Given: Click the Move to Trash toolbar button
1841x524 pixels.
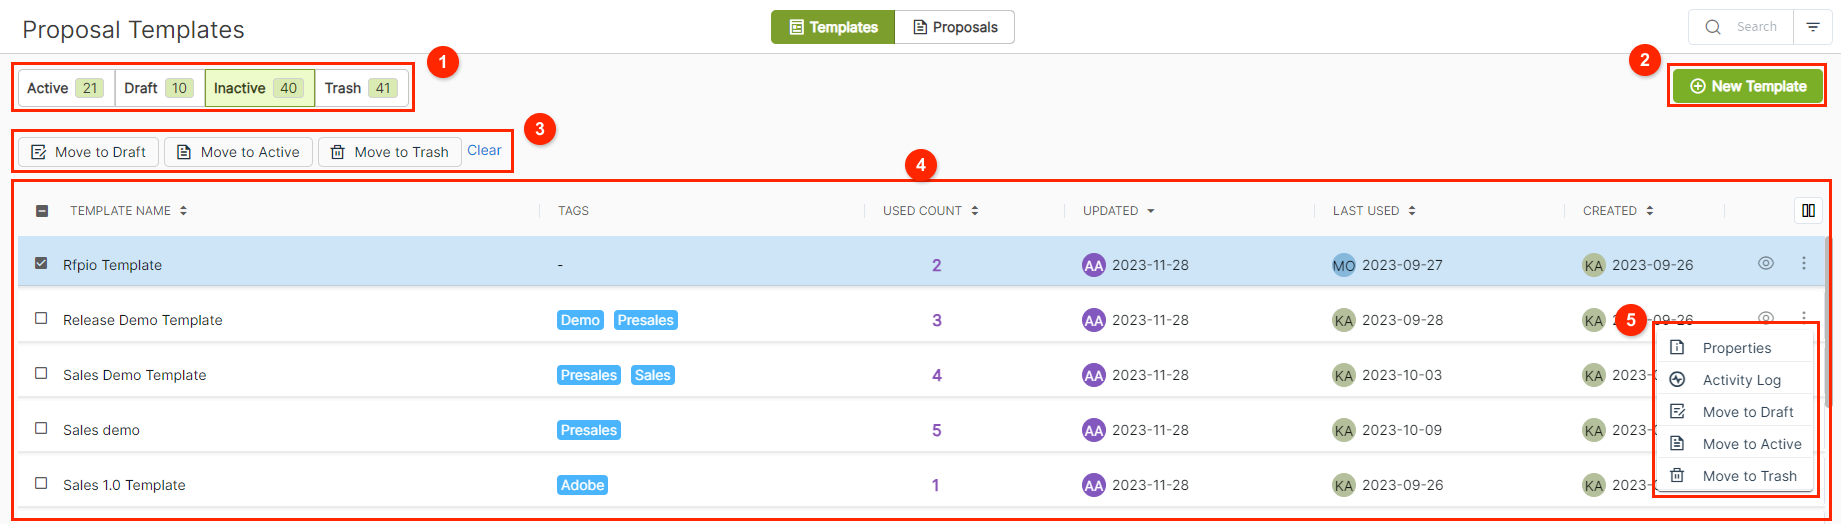Looking at the screenshot, I should (390, 152).
